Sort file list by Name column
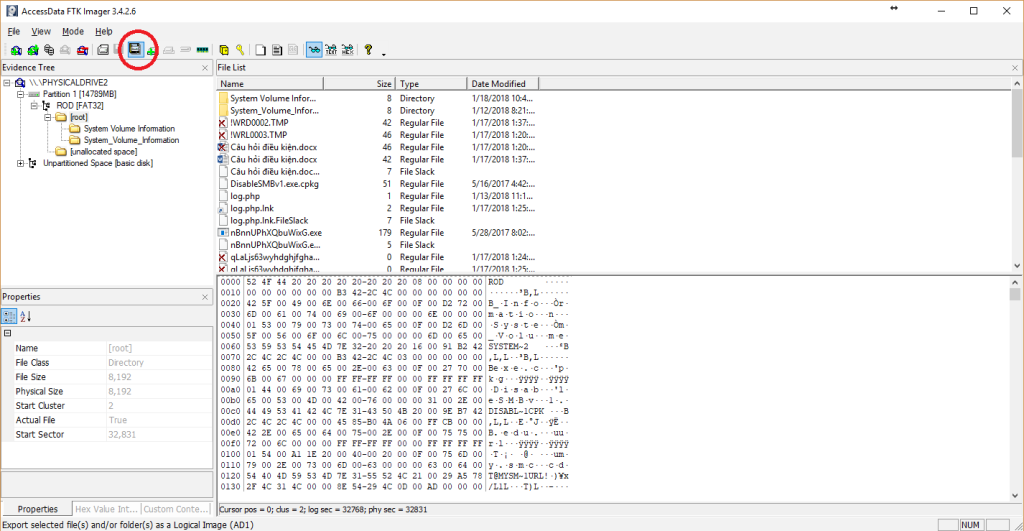 270,84
